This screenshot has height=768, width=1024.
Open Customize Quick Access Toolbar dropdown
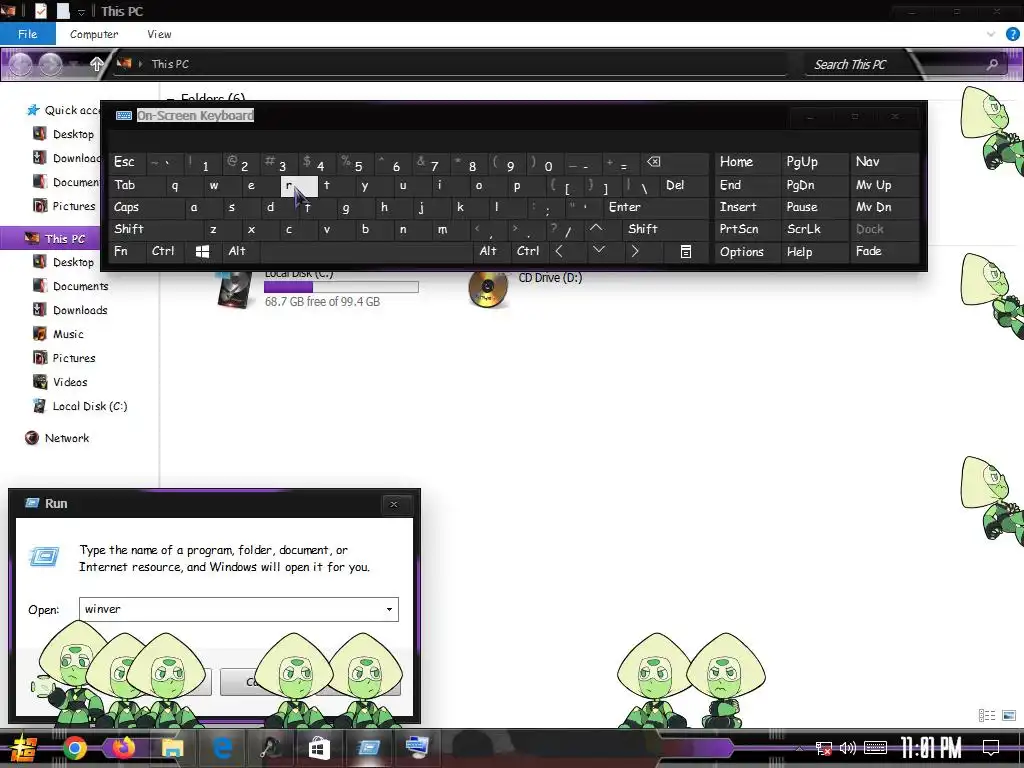(82, 12)
